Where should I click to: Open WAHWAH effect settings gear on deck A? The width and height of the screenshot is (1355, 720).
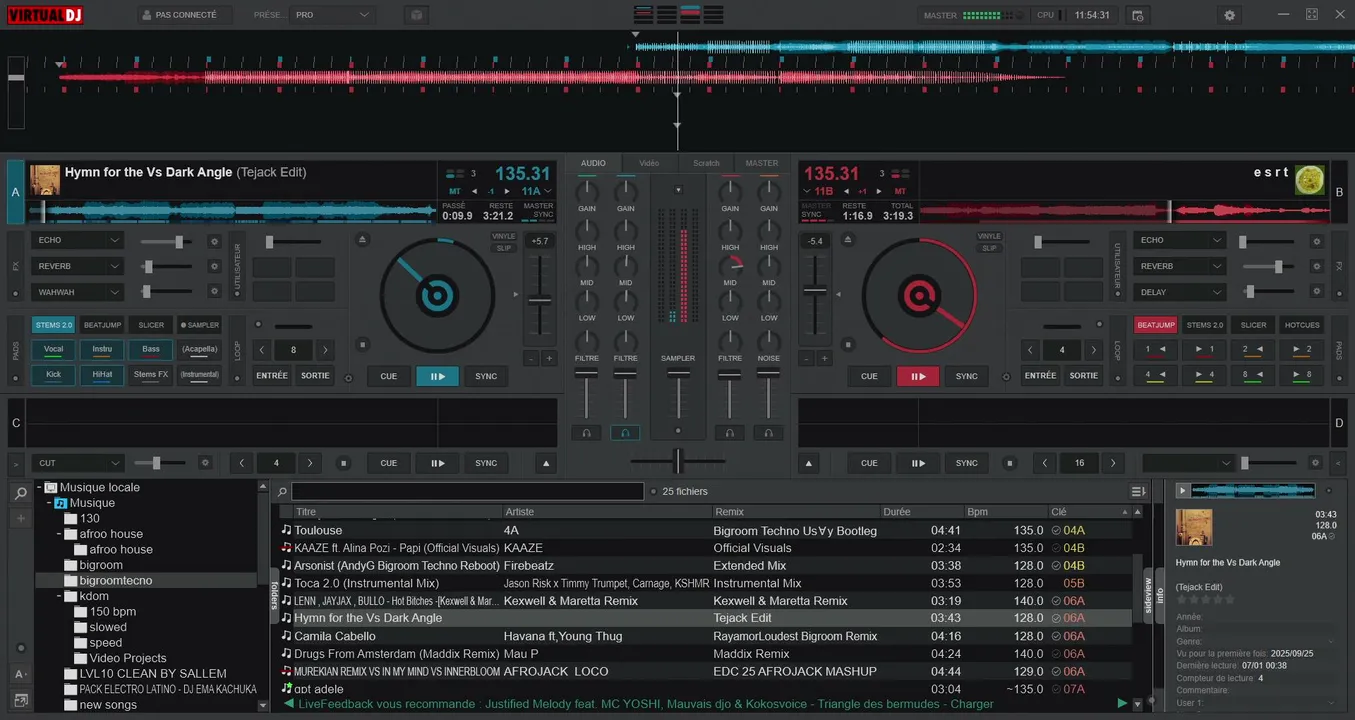(x=213, y=292)
